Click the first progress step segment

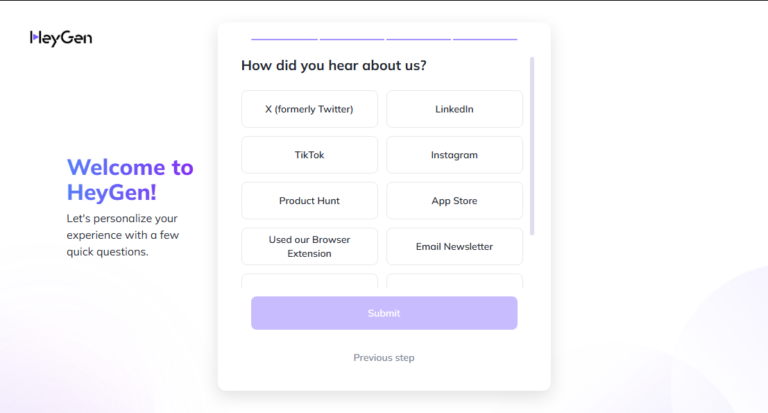click(x=284, y=39)
